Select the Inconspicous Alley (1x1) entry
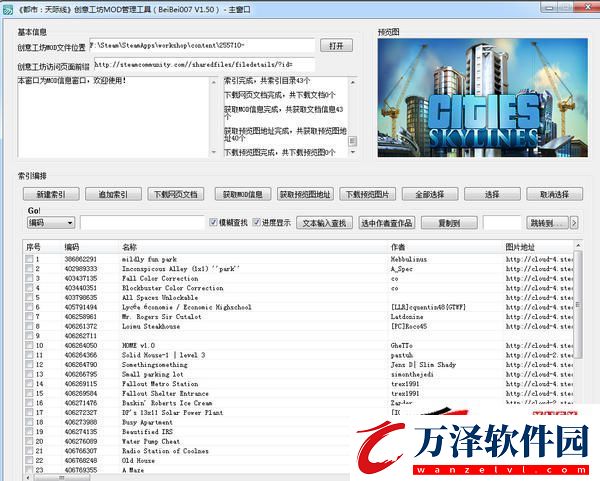600x481 pixels. click(181, 269)
